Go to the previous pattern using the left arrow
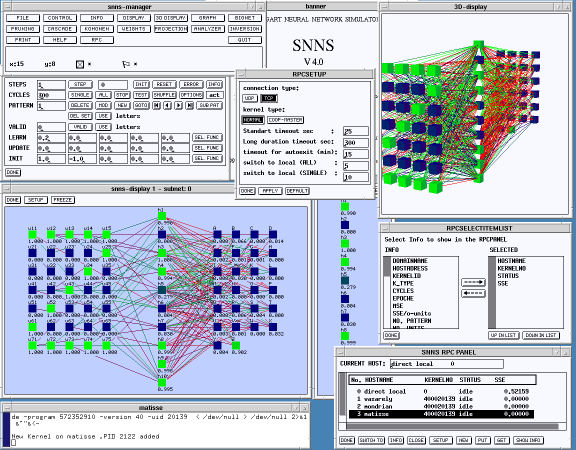Image resolution: width=576 pixels, height=450 pixels. tap(168, 105)
